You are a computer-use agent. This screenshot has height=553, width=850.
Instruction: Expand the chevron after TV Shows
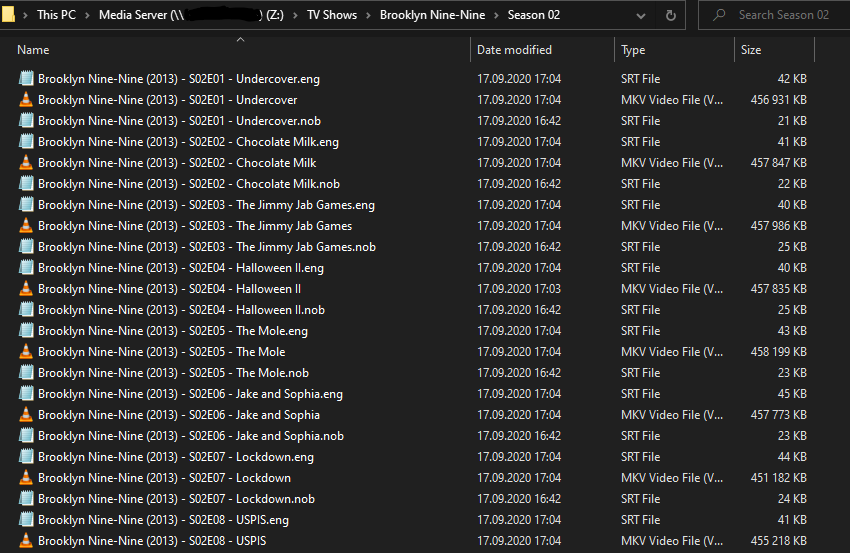(x=368, y=15)
